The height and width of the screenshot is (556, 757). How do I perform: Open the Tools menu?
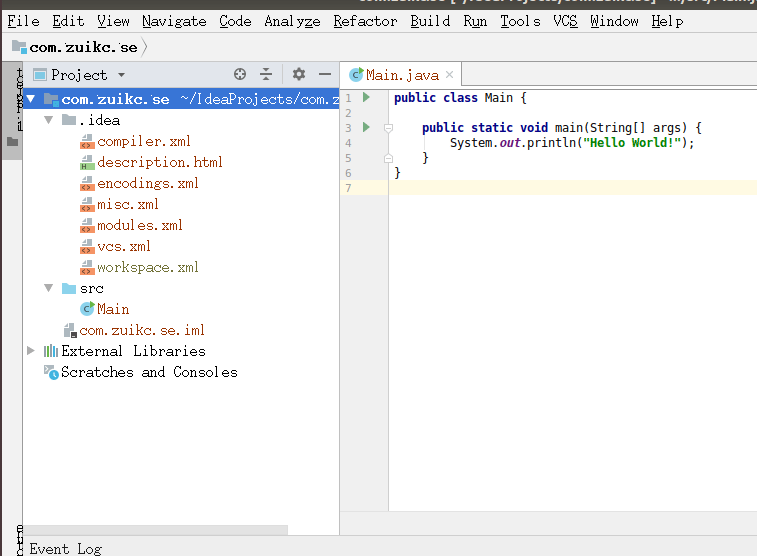tap(520, 21)
